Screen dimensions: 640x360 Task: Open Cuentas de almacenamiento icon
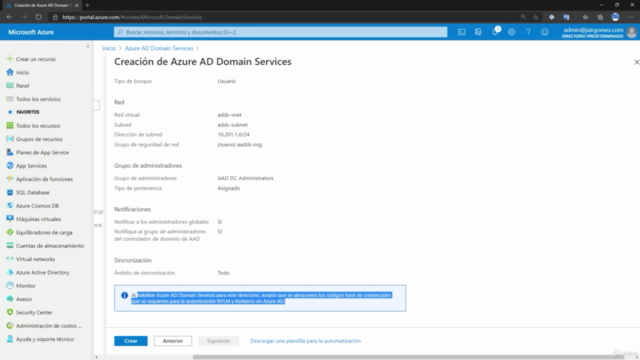(x=10, y=246)
